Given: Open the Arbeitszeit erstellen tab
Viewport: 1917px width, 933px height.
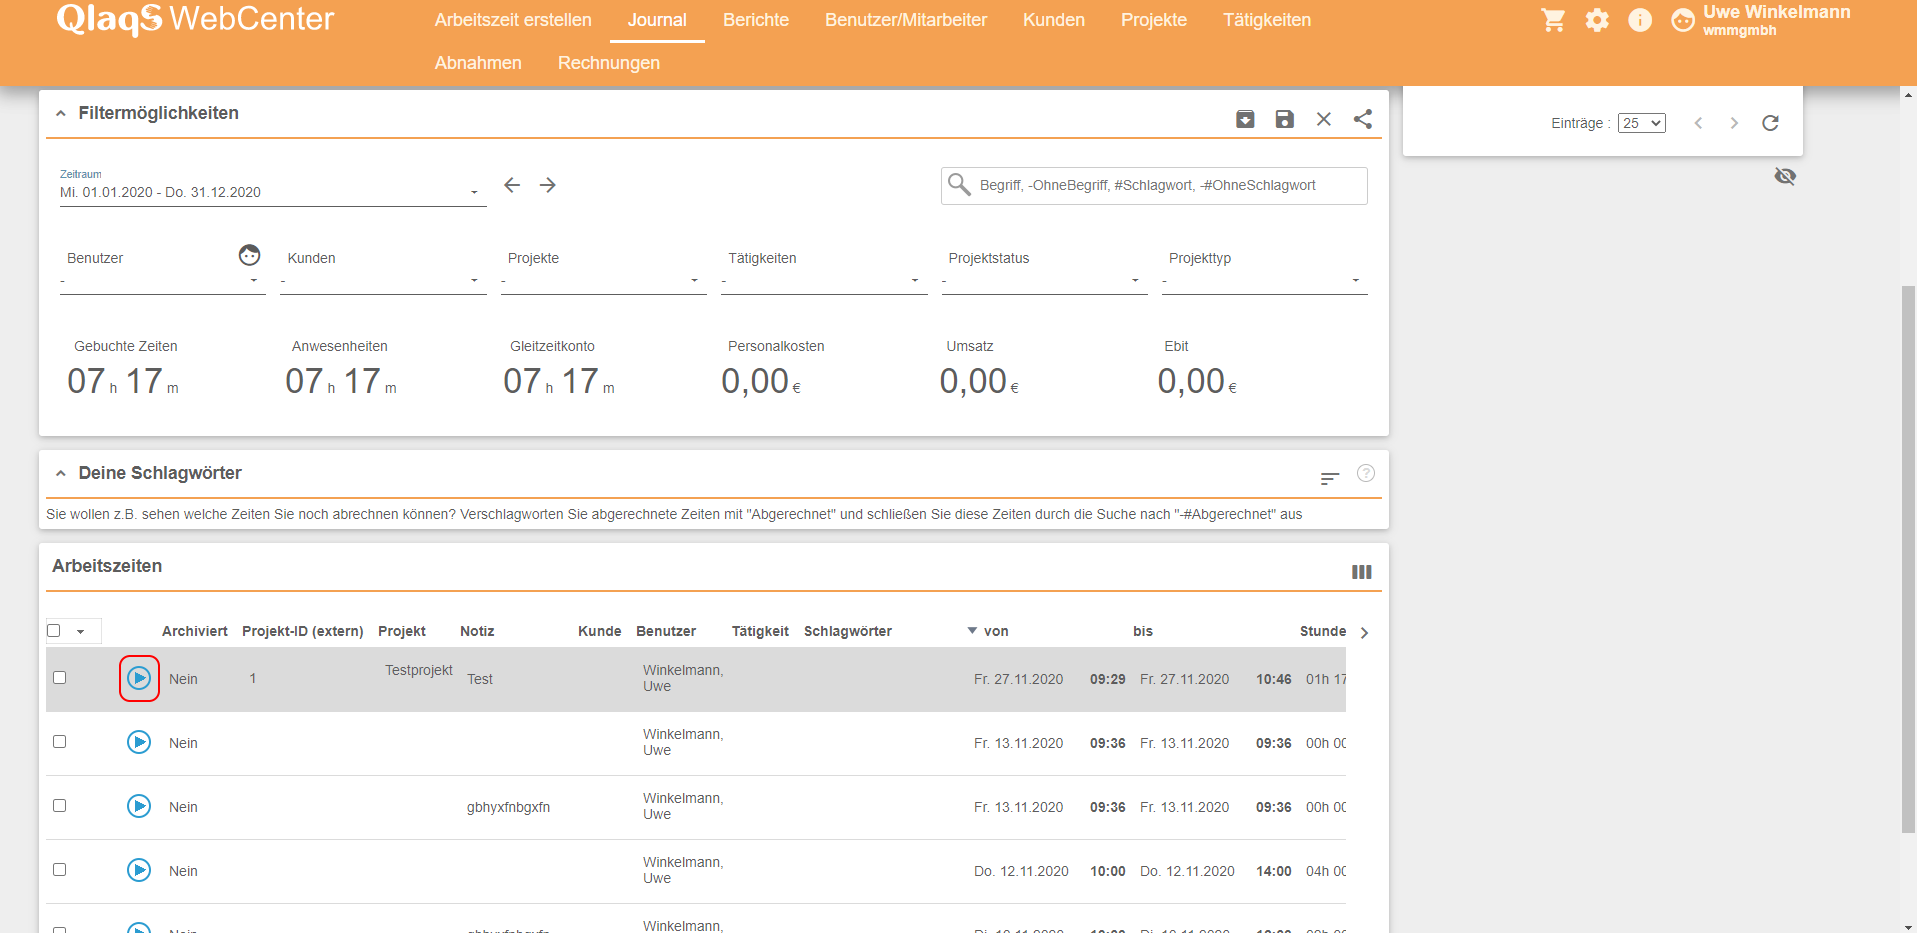Looking at the screenshot, I should pos(513,20).
